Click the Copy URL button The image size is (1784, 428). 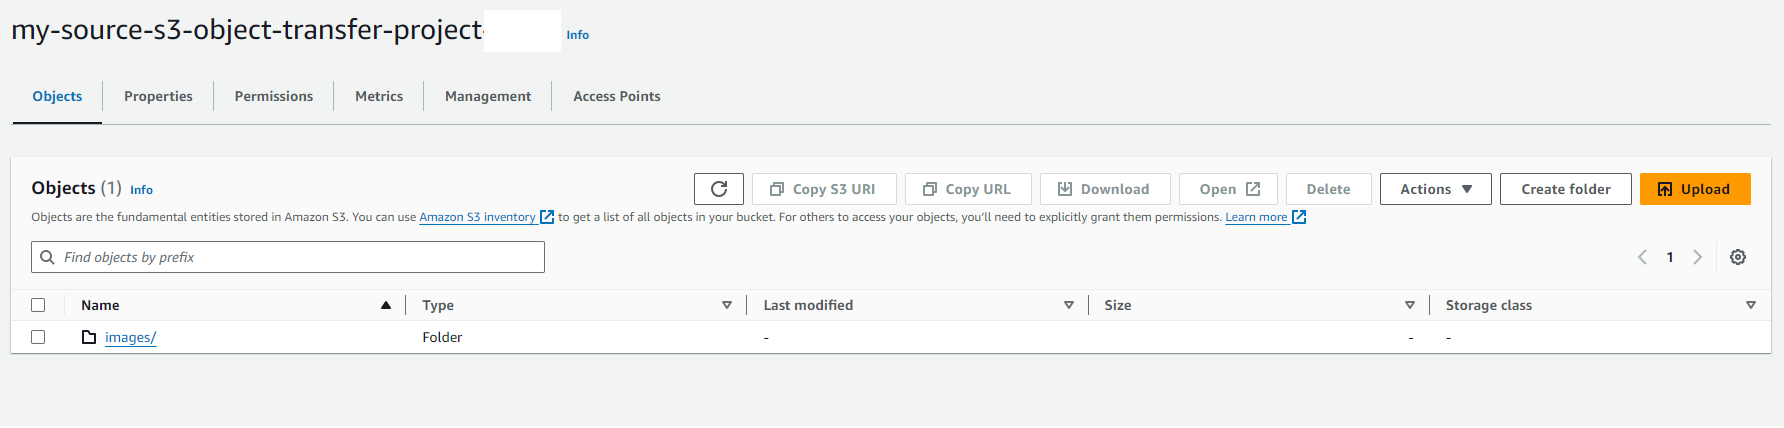(x=968, y=189)
